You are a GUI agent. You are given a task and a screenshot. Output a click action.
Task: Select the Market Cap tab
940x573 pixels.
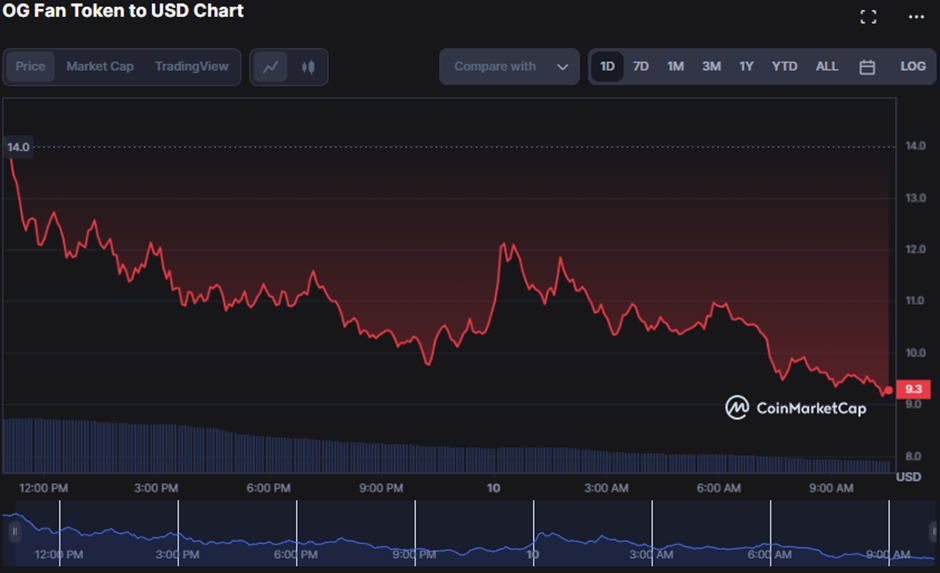click(100, 67)
